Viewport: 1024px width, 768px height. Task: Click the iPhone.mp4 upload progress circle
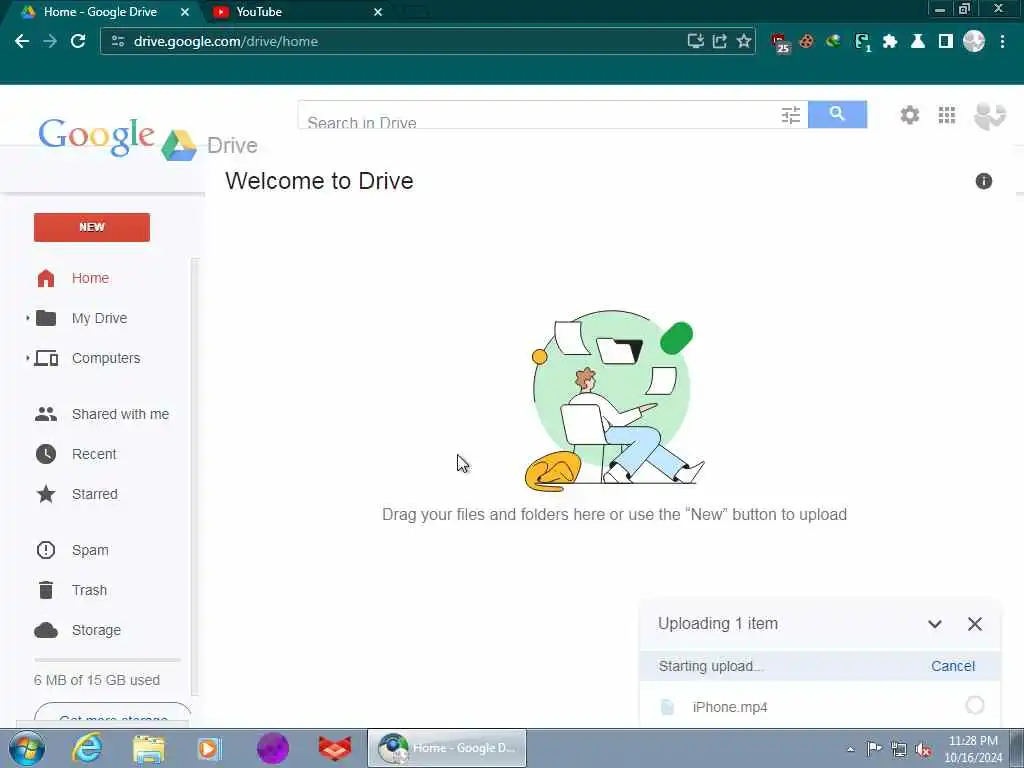974,705
